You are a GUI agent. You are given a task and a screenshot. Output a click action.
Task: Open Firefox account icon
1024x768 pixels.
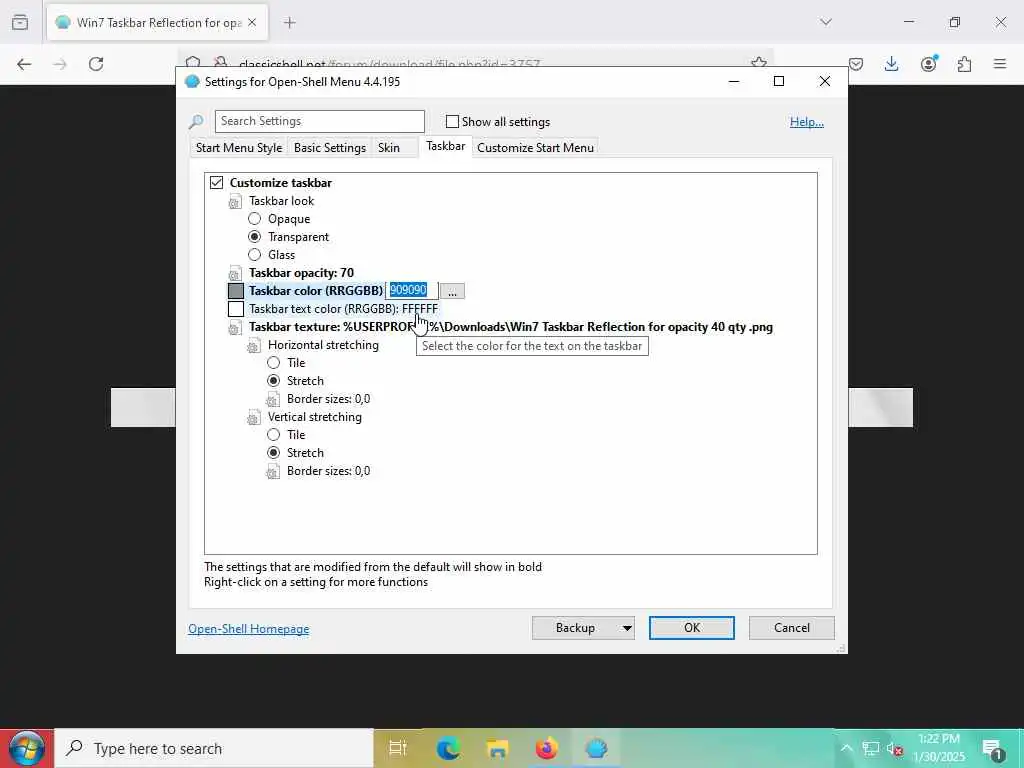coord(929,63)
